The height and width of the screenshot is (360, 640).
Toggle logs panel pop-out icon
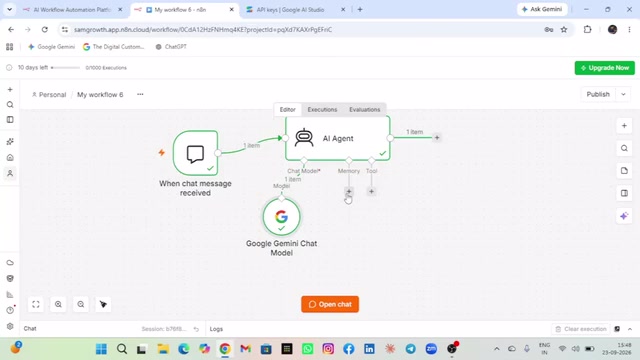click(617, 329)
